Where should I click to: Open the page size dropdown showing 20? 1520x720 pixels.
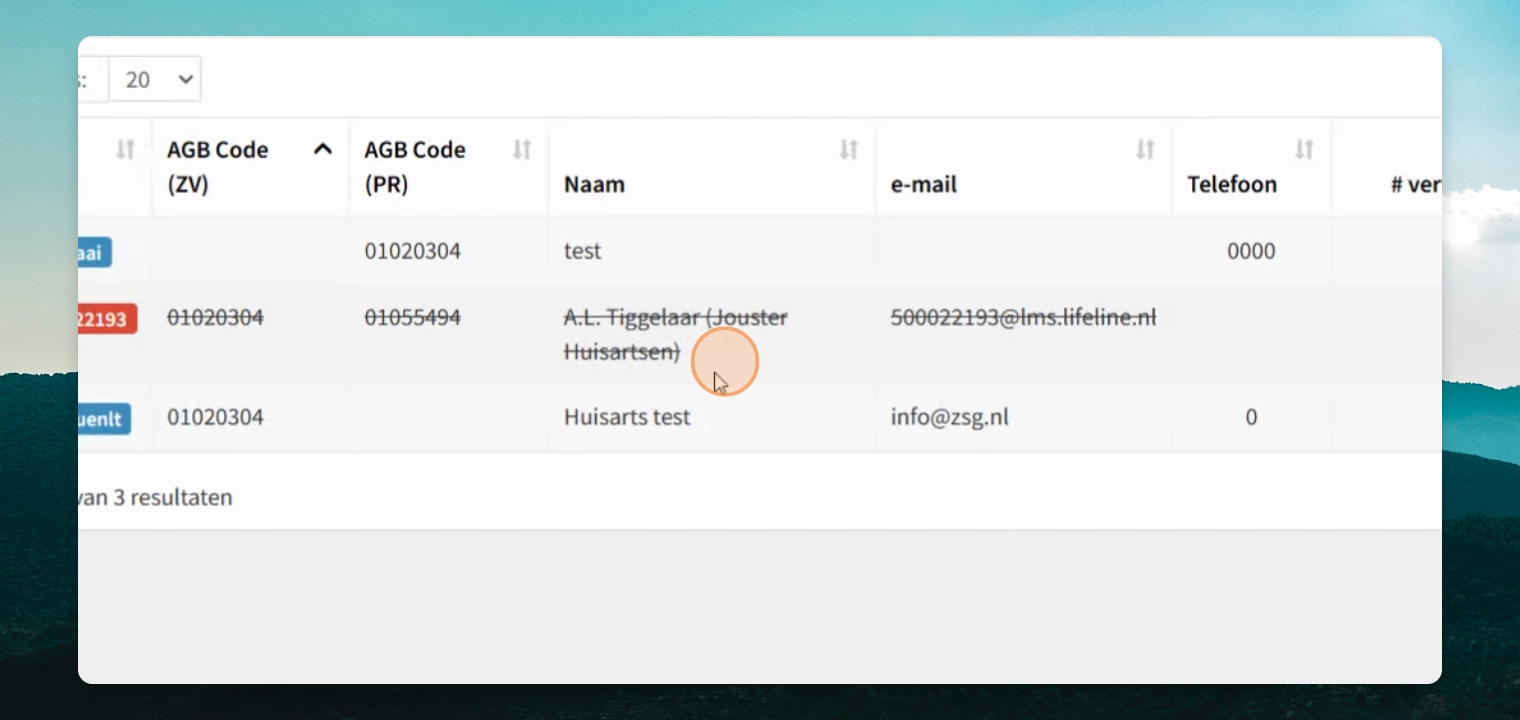point(154,79)
